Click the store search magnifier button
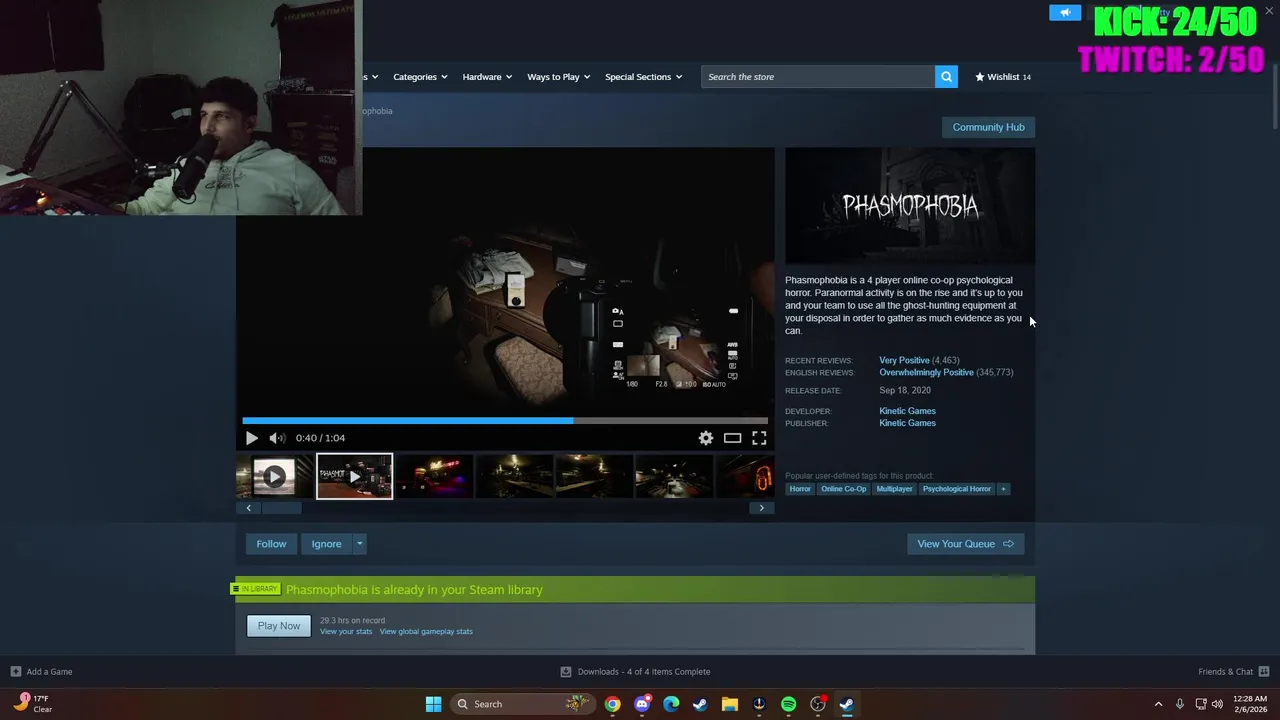This screenshot has width=1280, height=720. click(x=946, y=77)
